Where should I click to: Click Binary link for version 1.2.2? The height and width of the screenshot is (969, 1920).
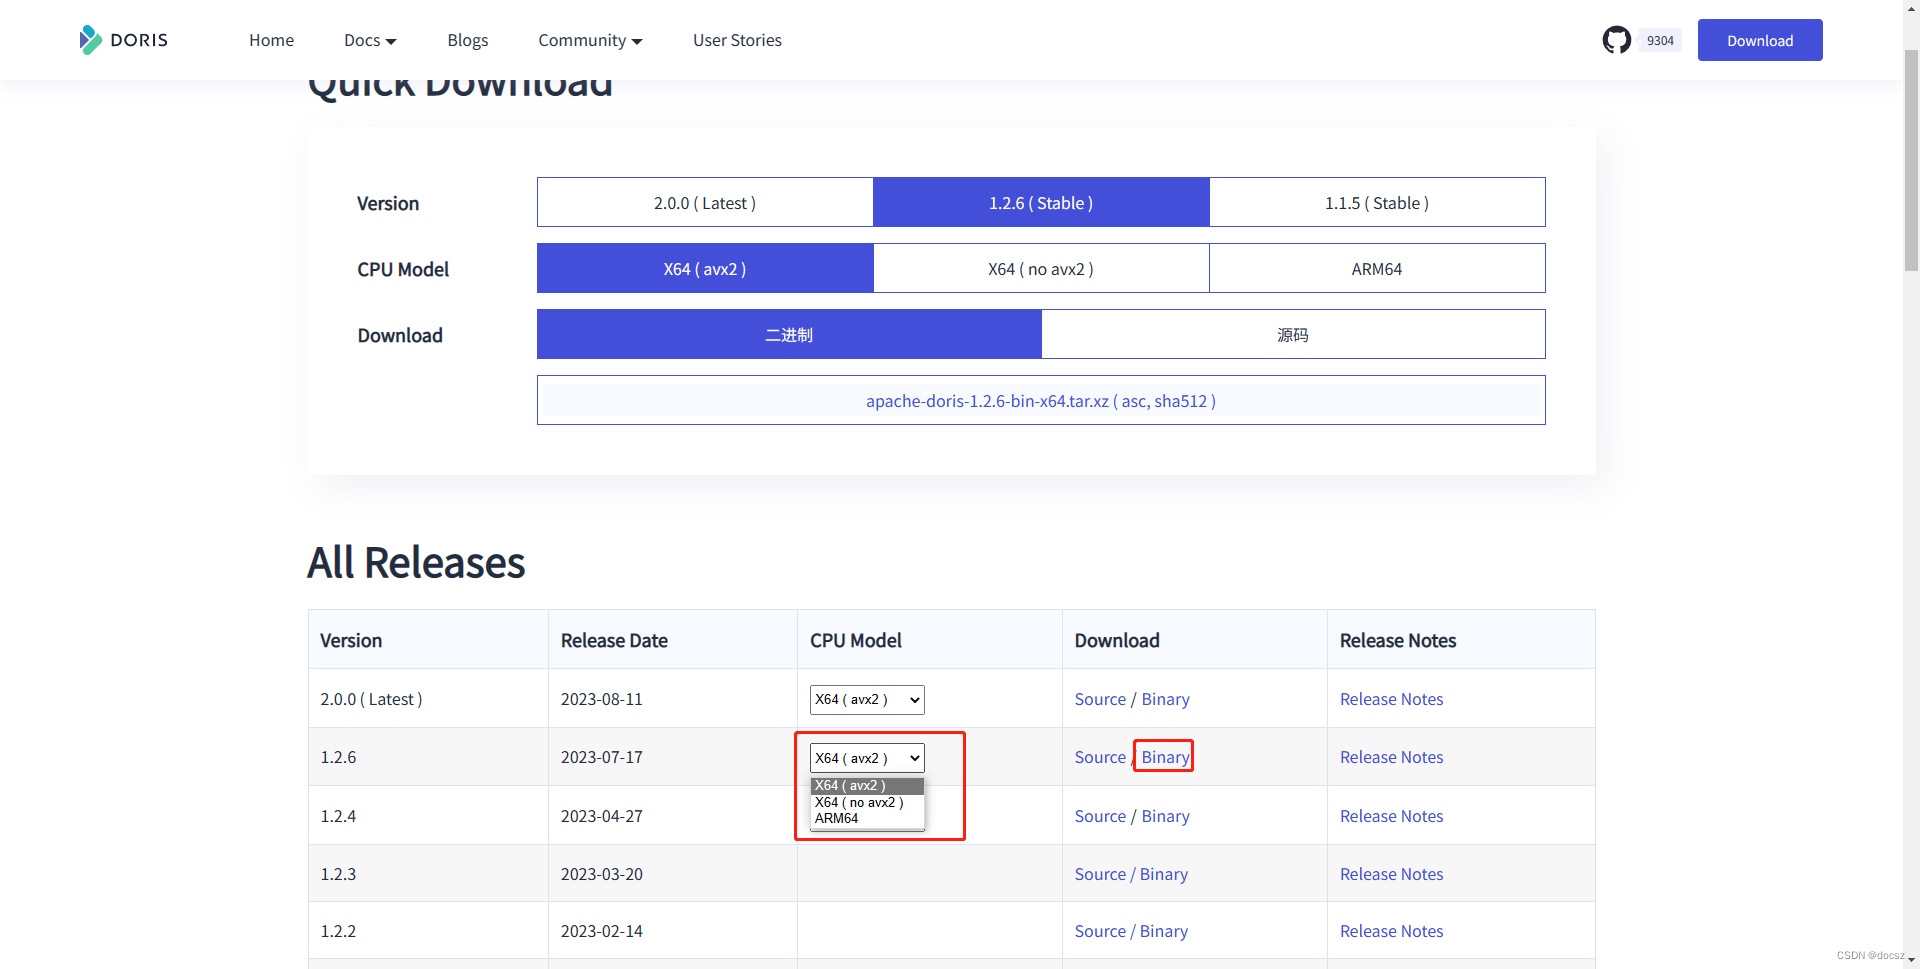coord(1164,931)
